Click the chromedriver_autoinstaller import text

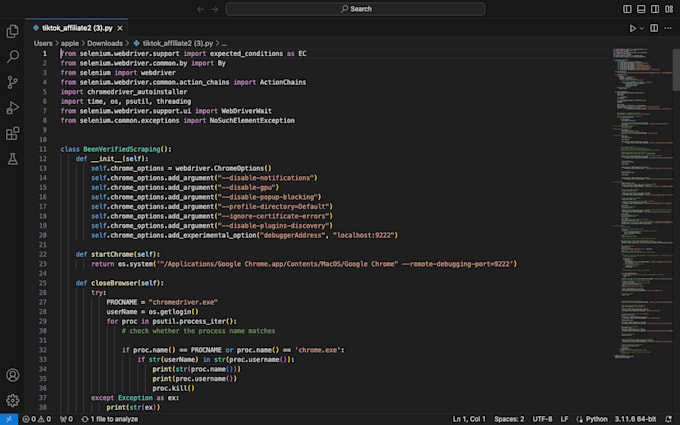(x=137, y=92)
